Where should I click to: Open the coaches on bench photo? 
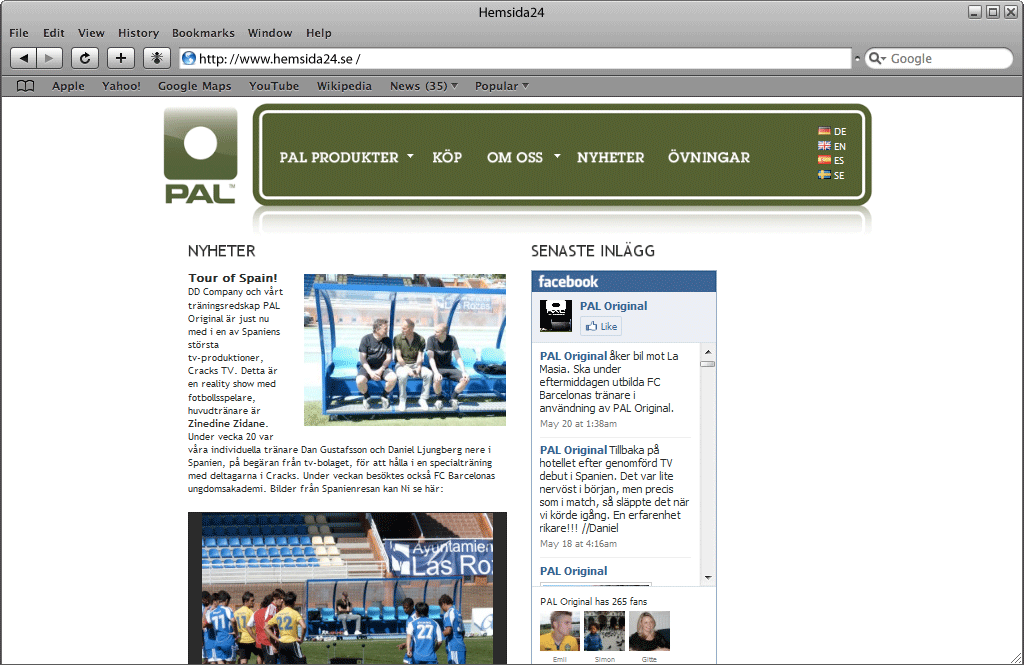point(405,349)
